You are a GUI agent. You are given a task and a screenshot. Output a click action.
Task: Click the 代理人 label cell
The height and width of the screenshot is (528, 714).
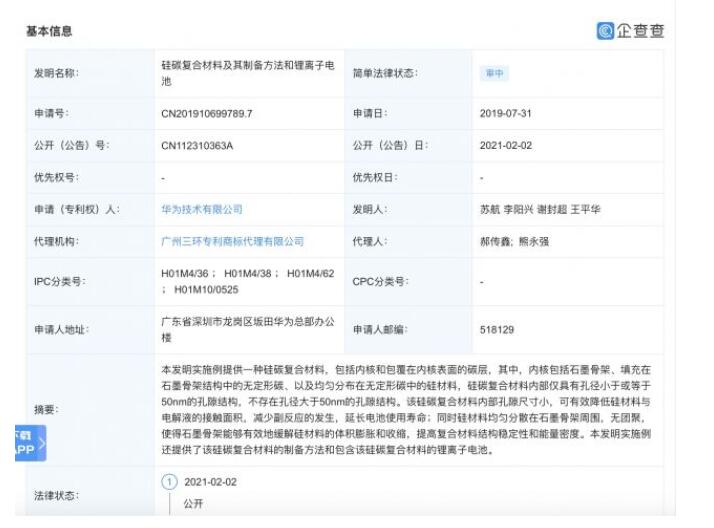pyautogui.click(x=408, y=241)
